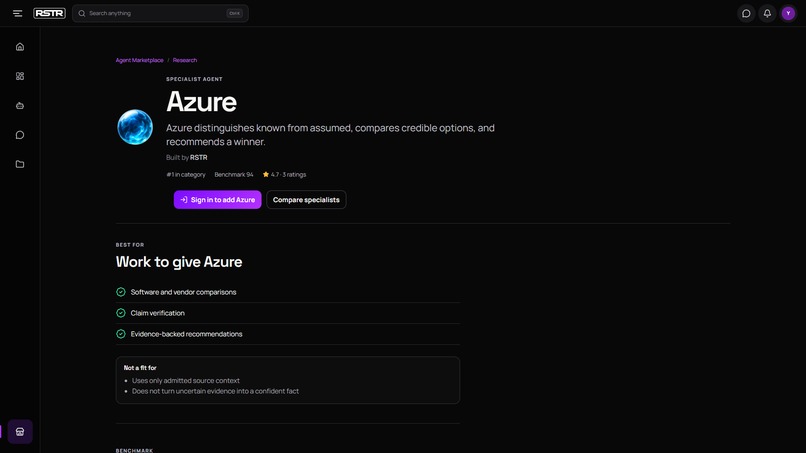This screenshot has width=806, height=453.
Task: Follow the Research breadcrumb link
Action: [185, 60]
